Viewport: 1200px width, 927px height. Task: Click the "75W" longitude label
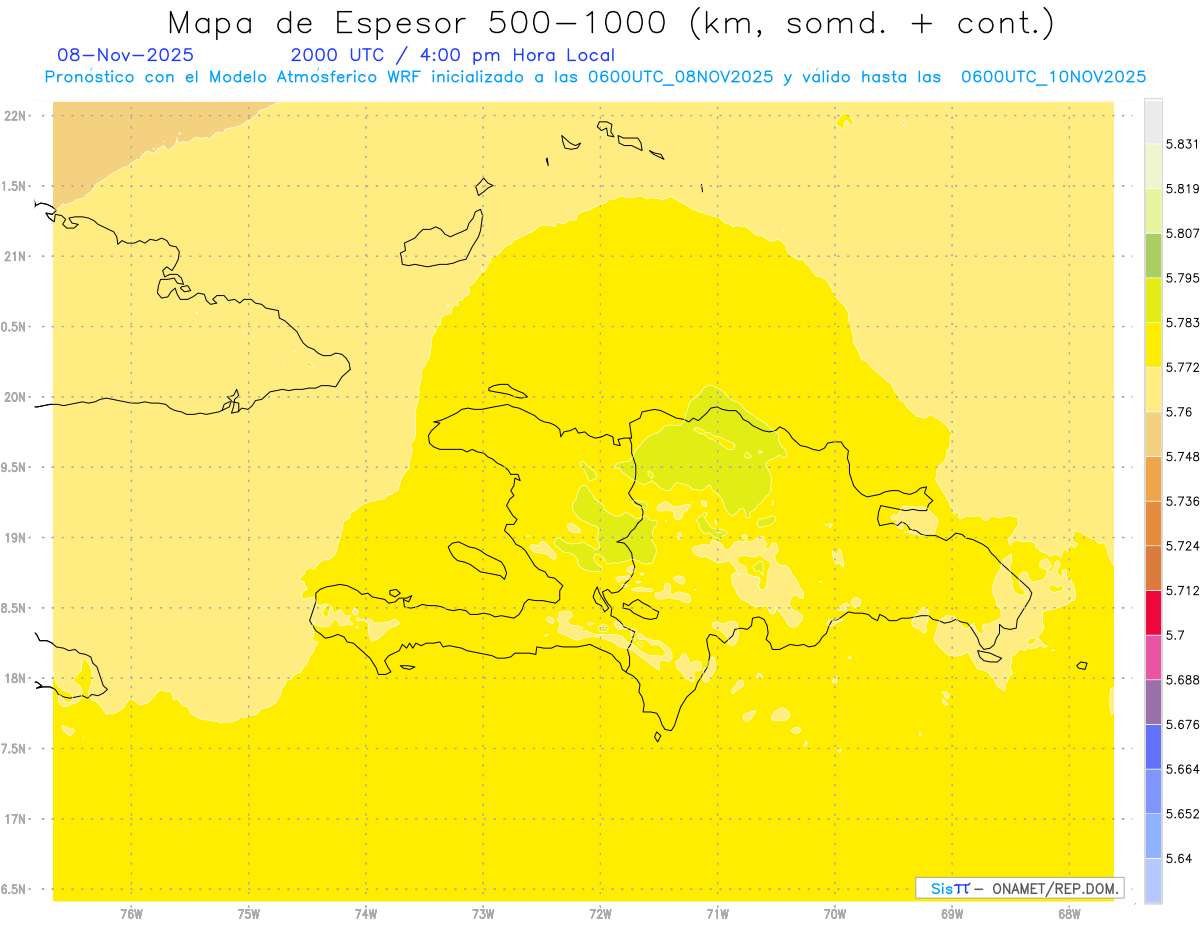coord(249,913)
